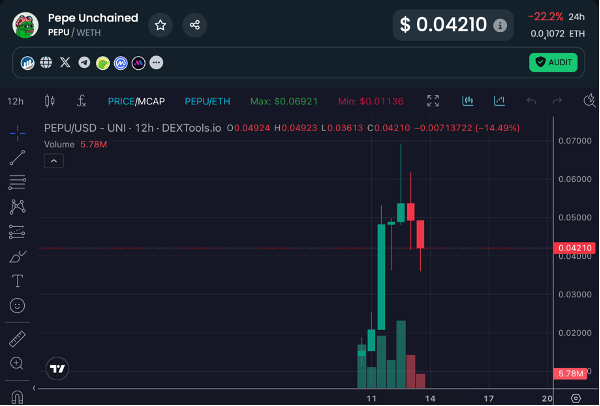The image size is (600, 406).
Task: Click the -22.2% 24h change value
Action: tap(545, 16)
